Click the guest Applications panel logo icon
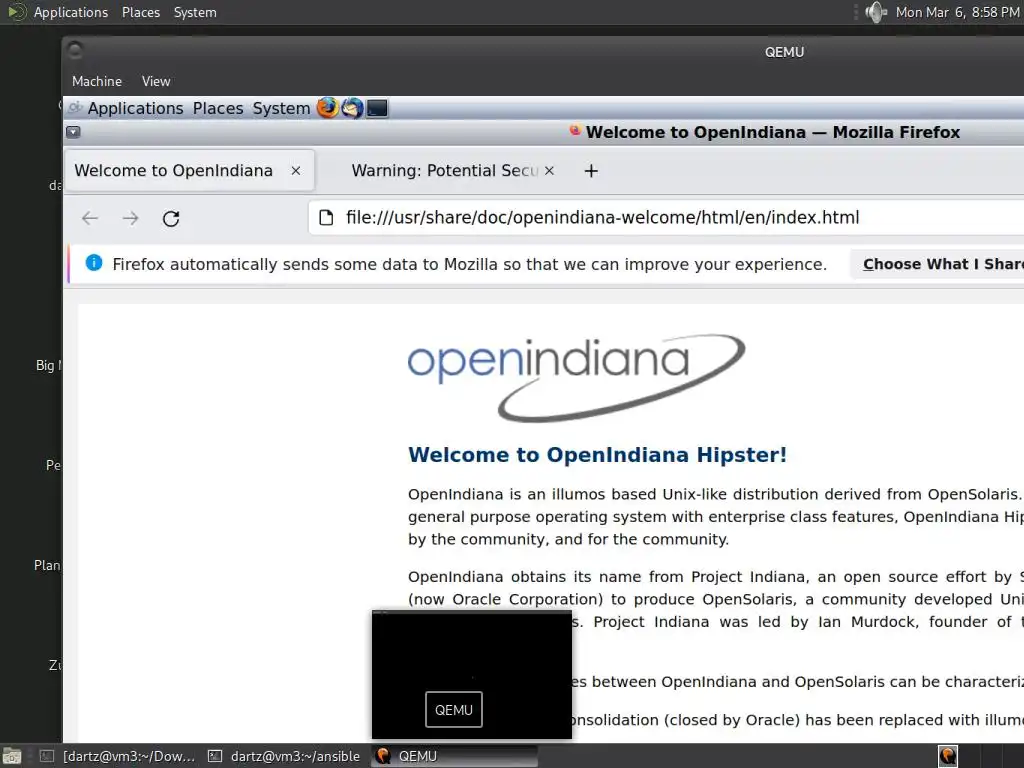Viewport: 1024px width, 768px height. pyautogui.click(x=75, y=108)
